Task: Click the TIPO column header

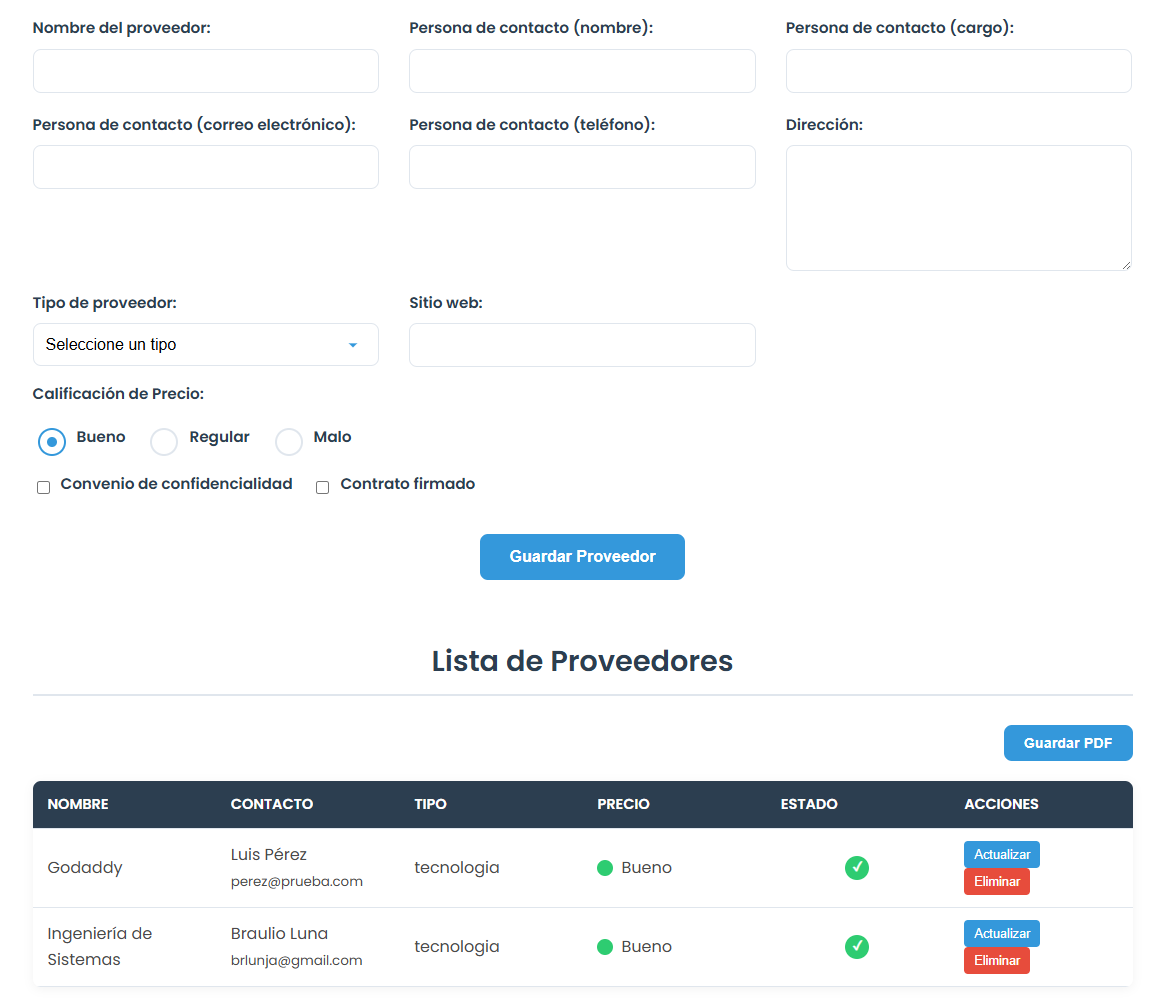Action: pyautogui.click(x=430, y=804)
